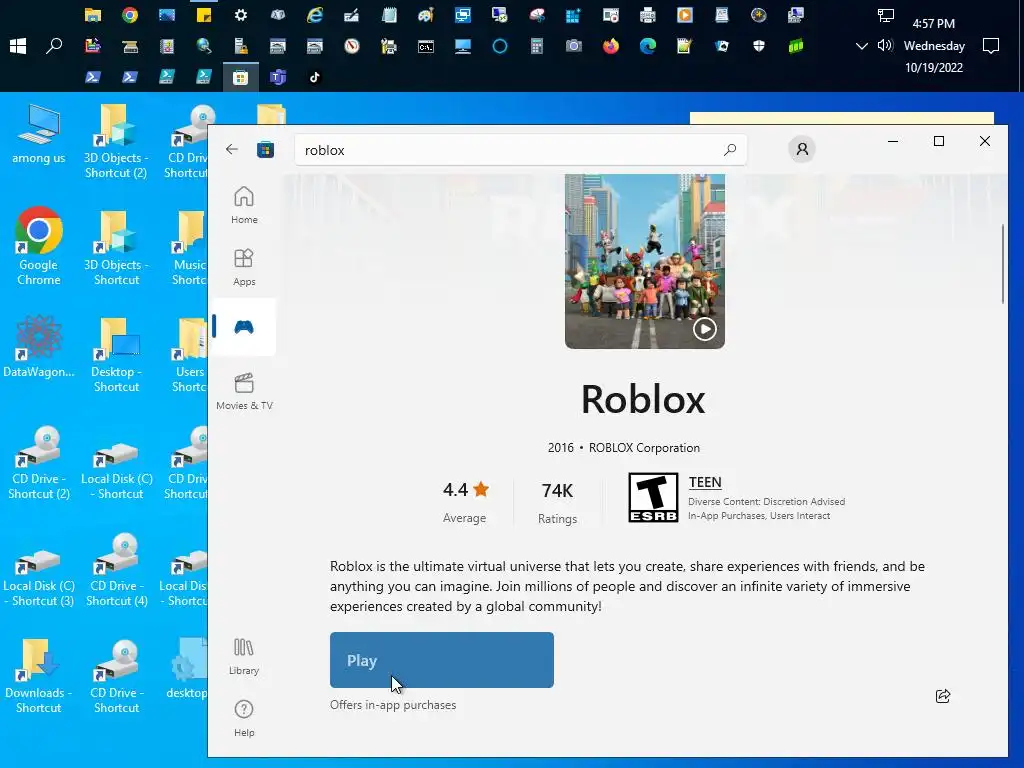Select 3D Objects - Shortcut (2) icon
1024x768 pixels.
pyautogui.click(x=116, y=141)
